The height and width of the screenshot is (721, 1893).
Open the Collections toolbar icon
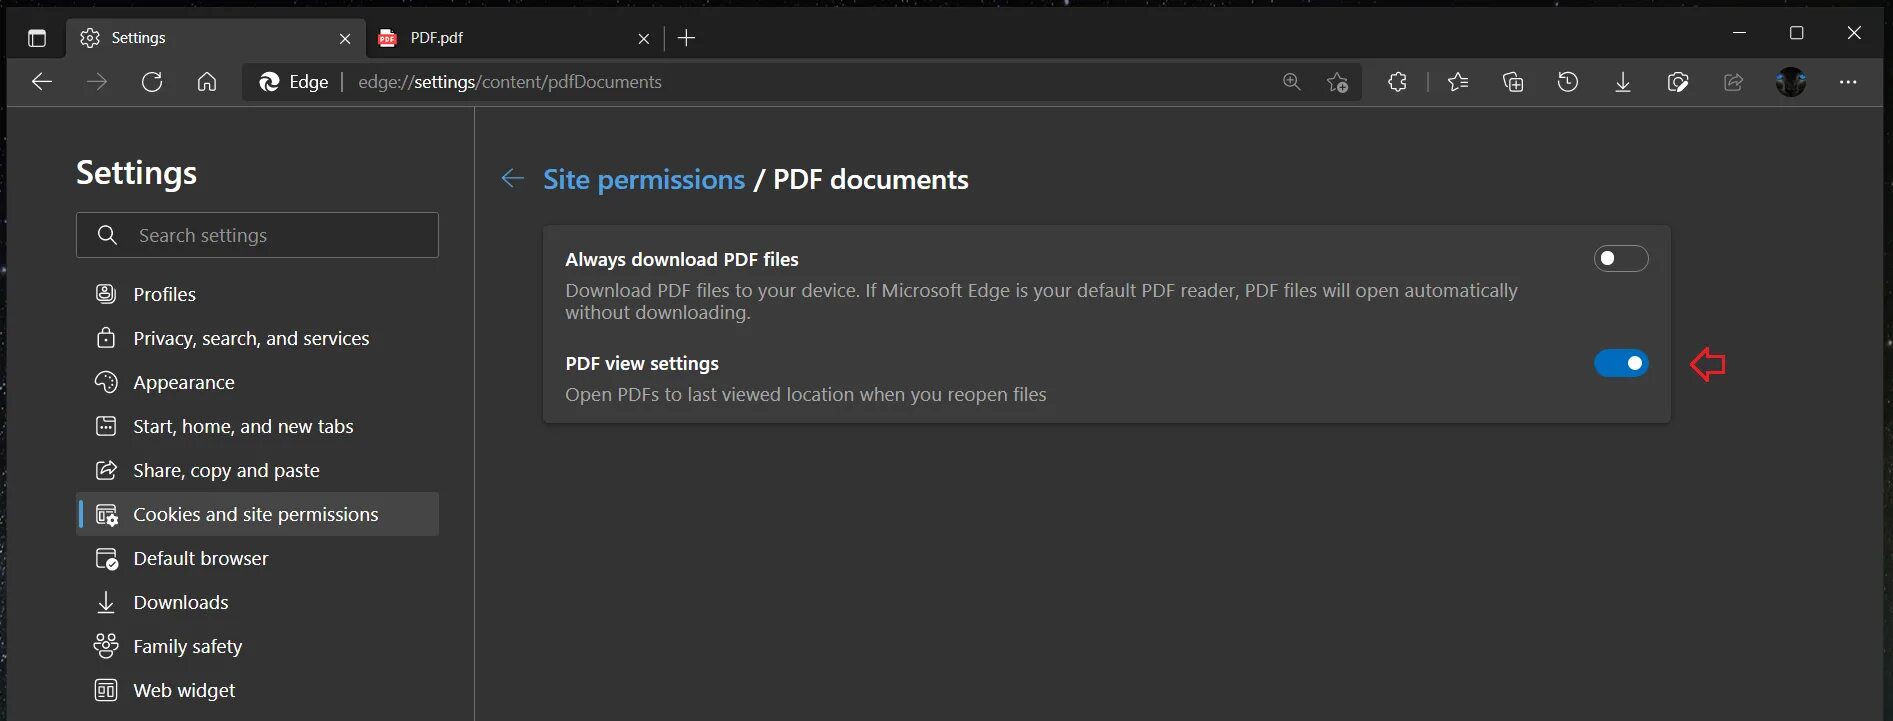(1513, 82)
